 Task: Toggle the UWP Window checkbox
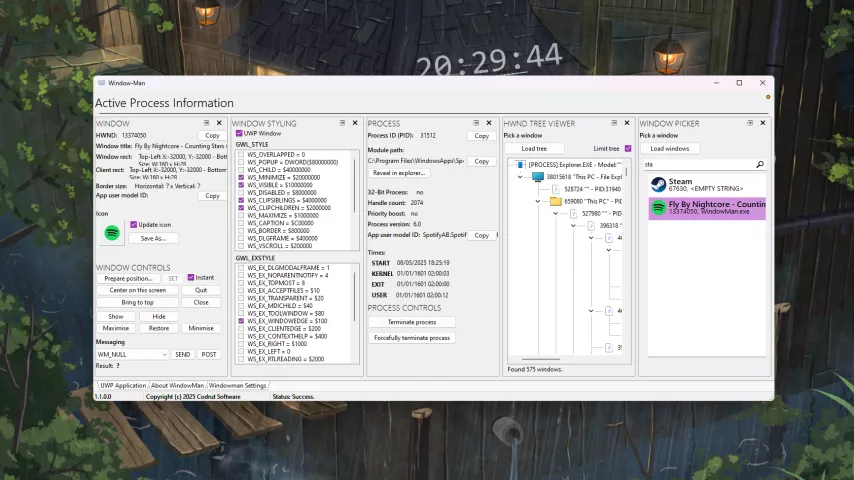(239, 133)
